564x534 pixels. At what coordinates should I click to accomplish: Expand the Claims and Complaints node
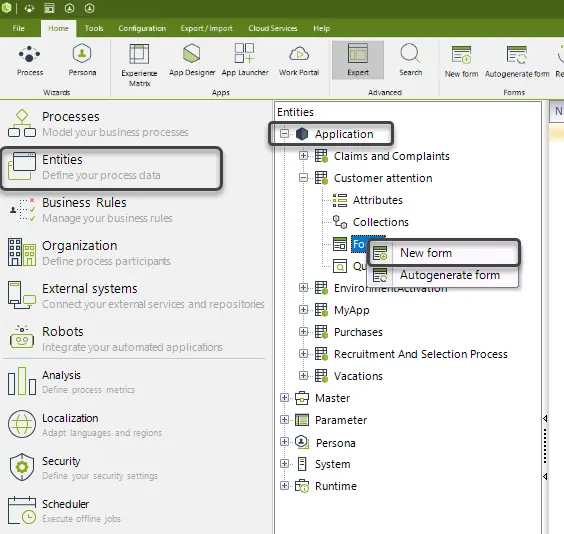[x=303, y=156]
